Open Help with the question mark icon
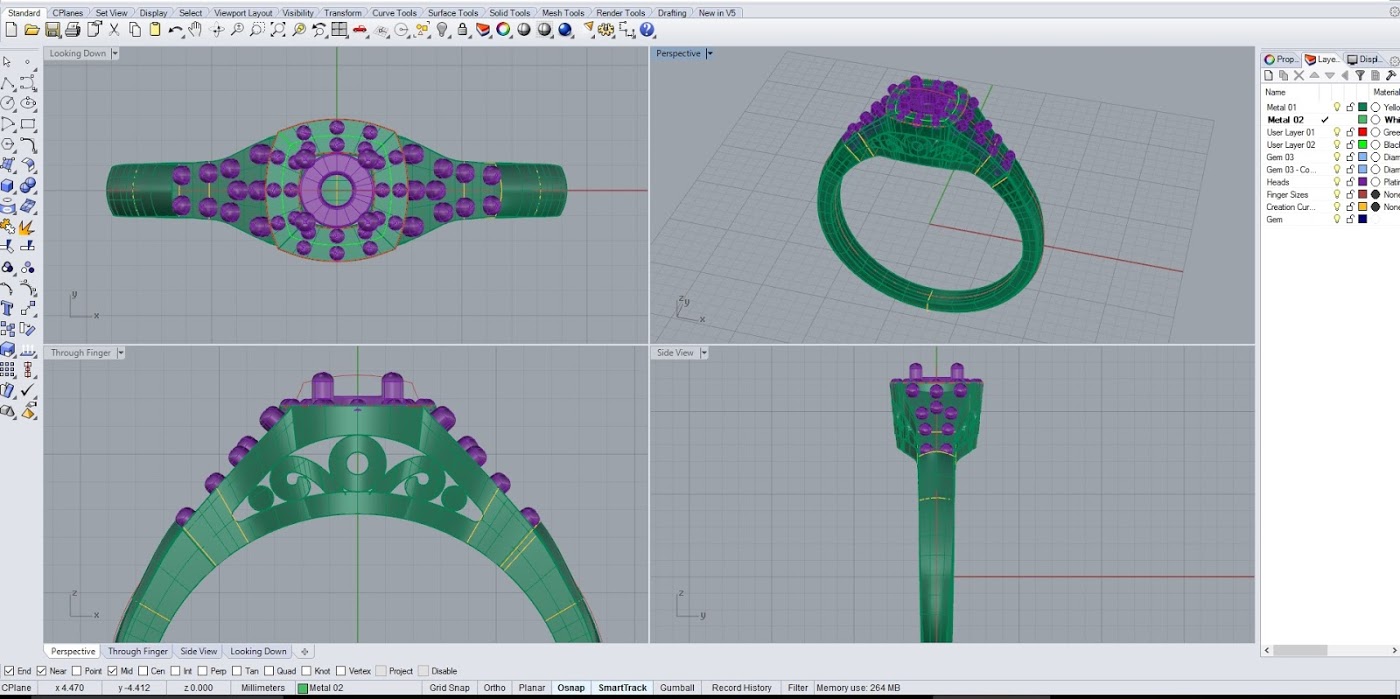Viewport: 1400px width, 699px height. click(648, 30)
